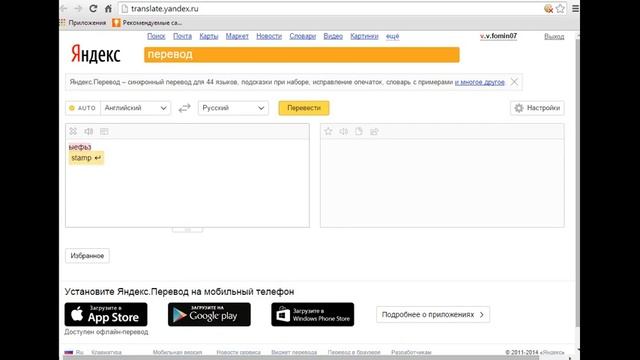Click the resize handle below source text box

click(187, 230)
